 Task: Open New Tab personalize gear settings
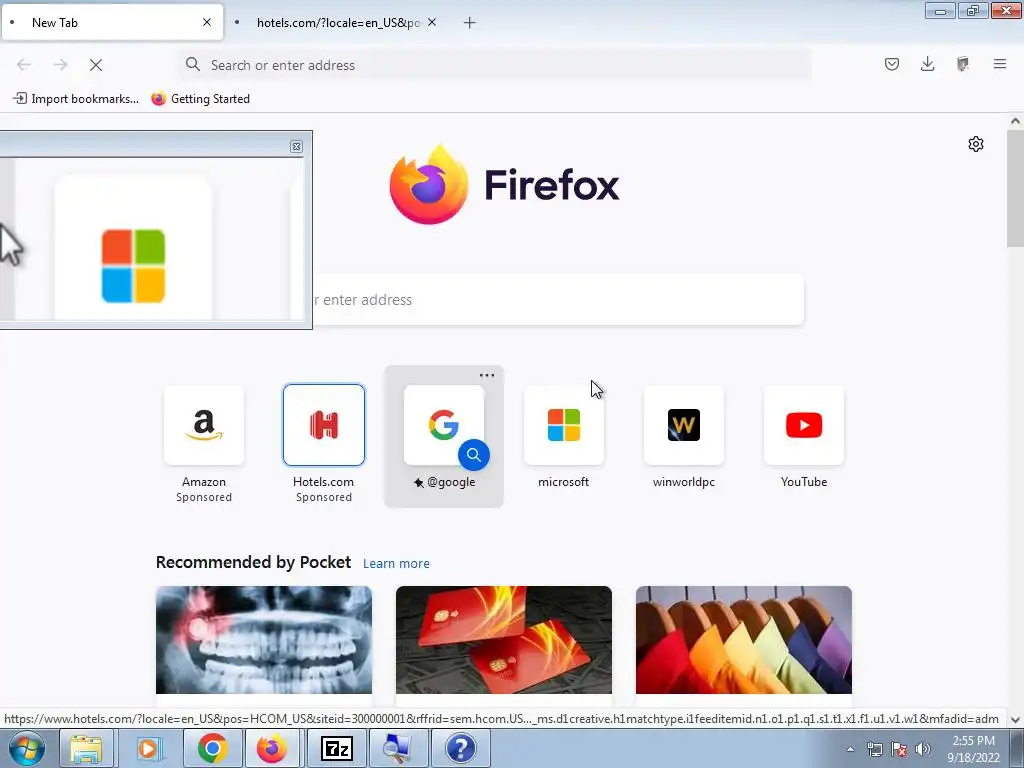[976, 144]
